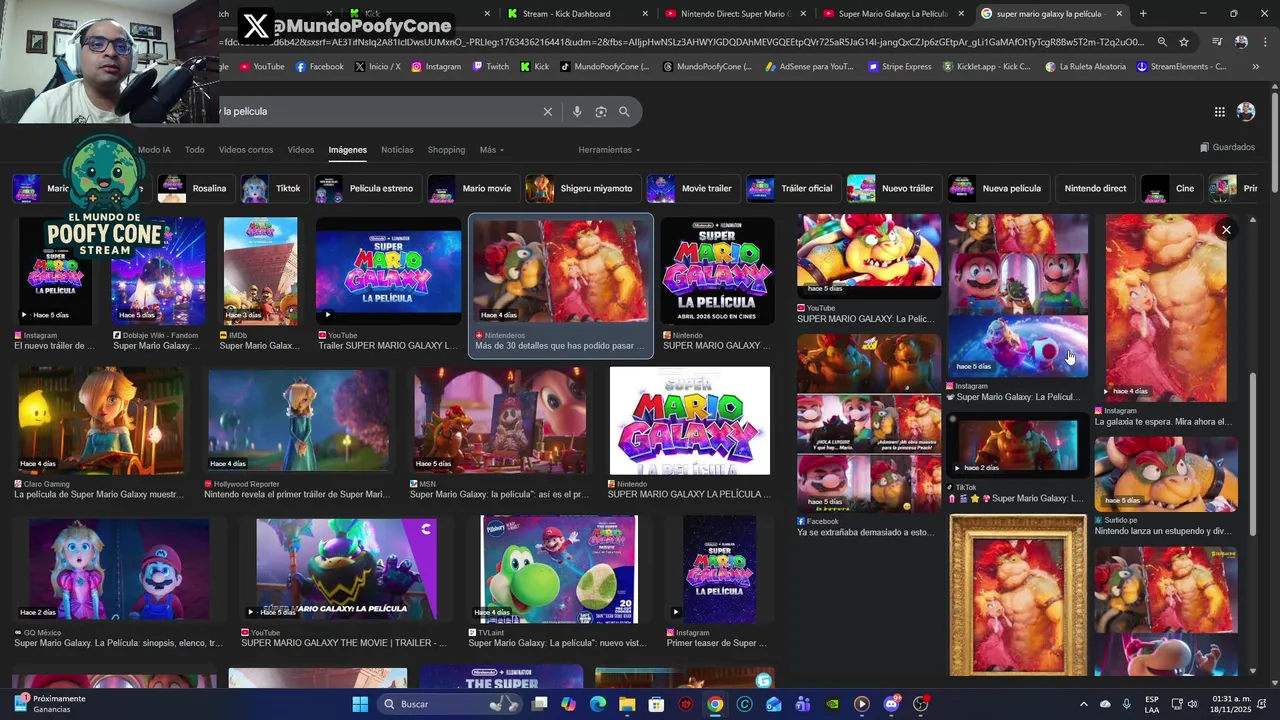The image size is (1280, 720).
Task: Filter images by Nintendo direct chip
Action: (1095, 188)
